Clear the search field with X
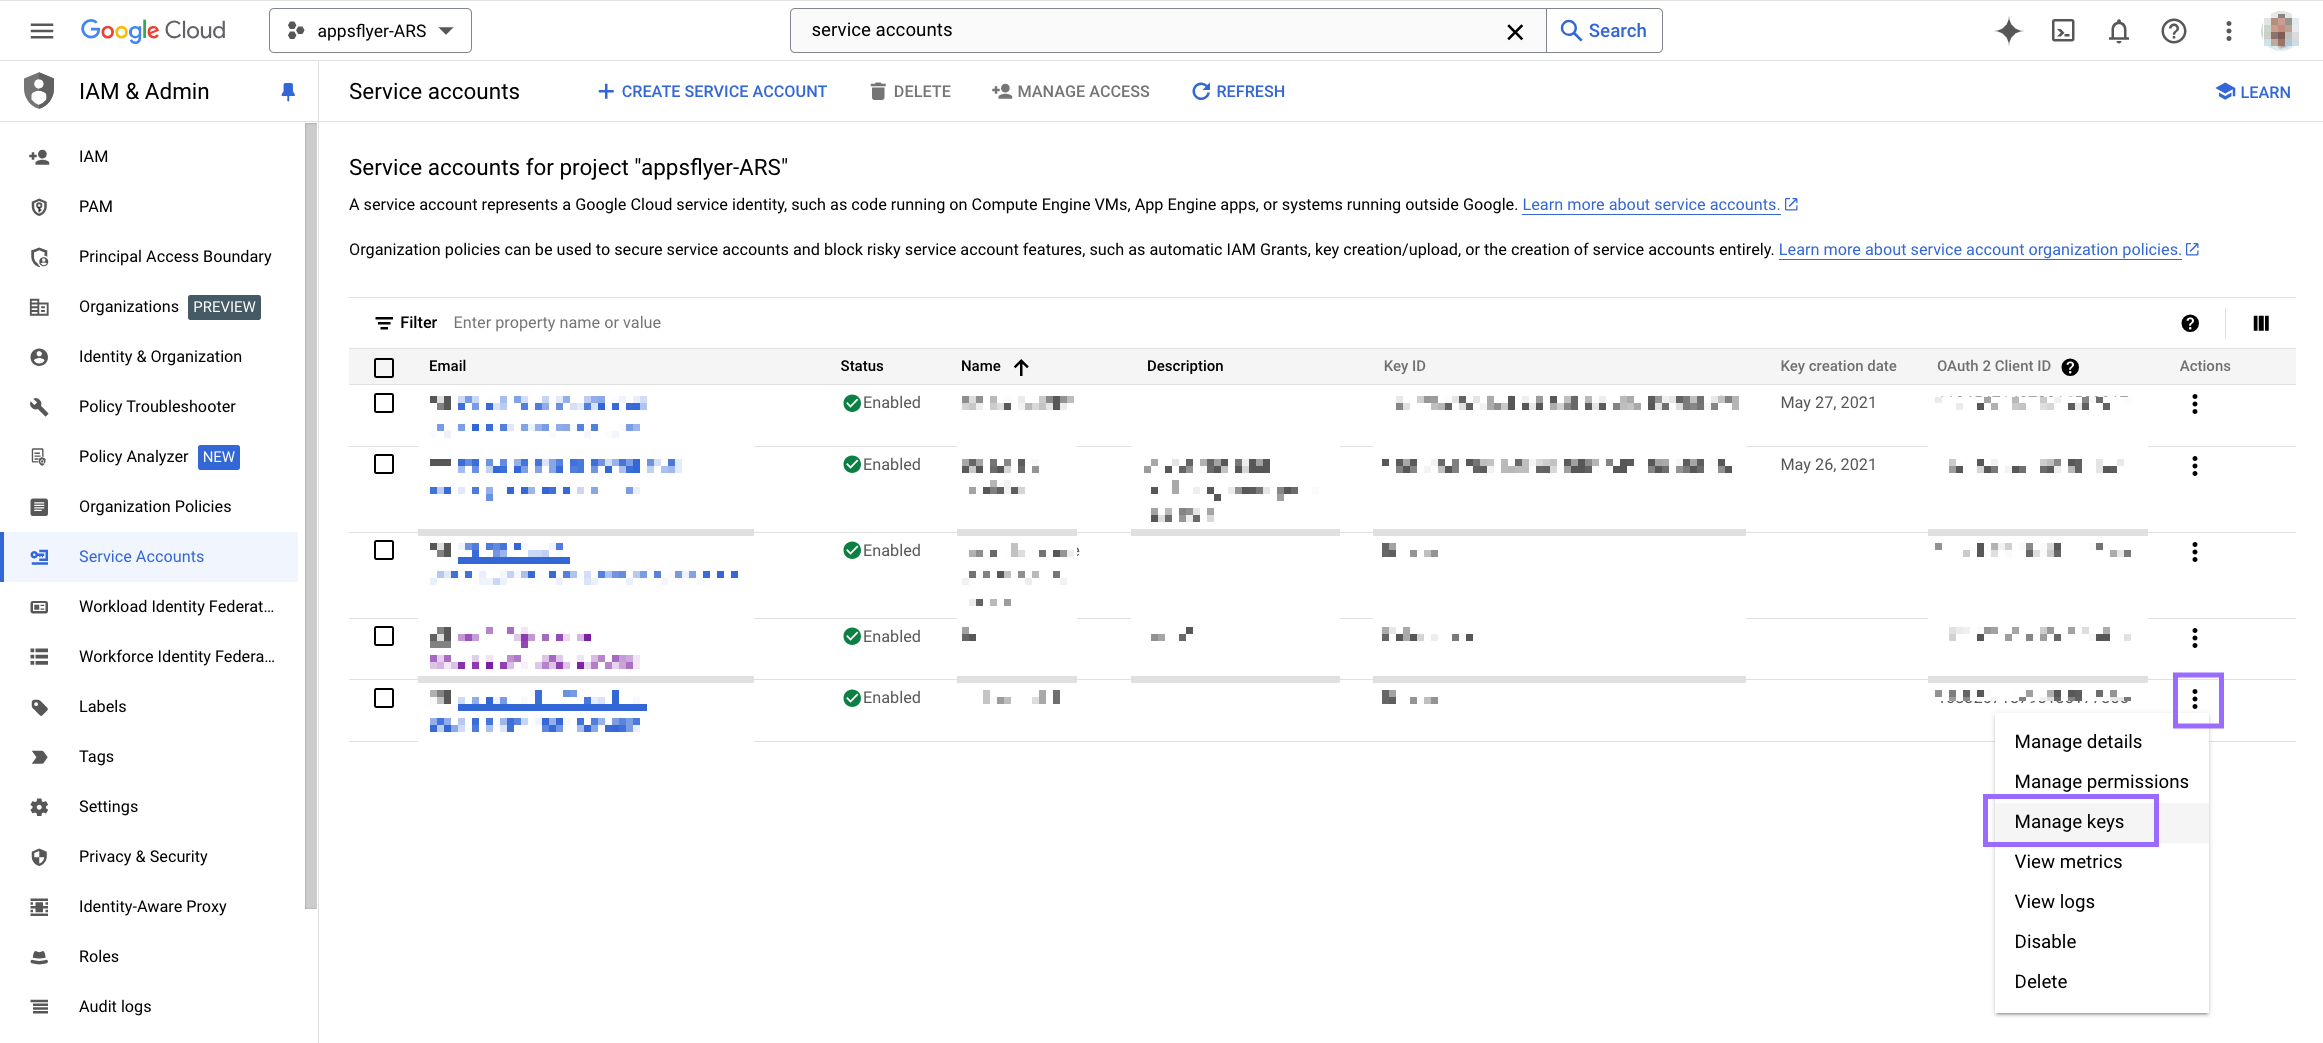Screen dimensions: 2323x1043 (1514, 31)
